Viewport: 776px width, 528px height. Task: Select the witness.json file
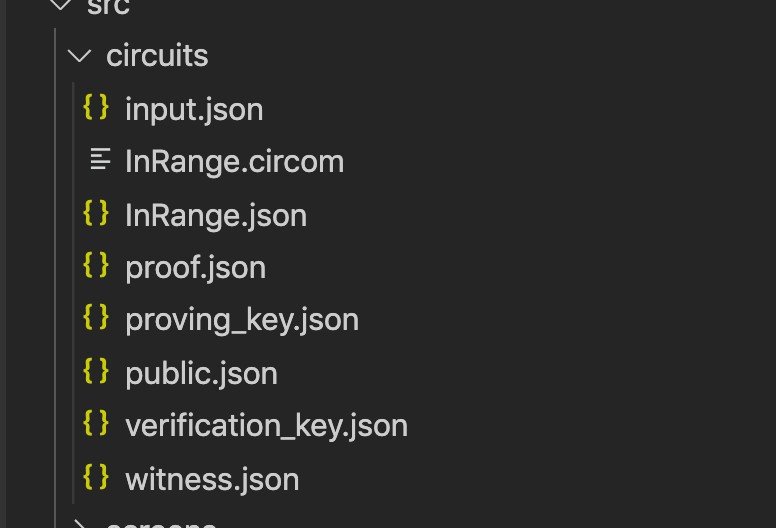point(212,479)
